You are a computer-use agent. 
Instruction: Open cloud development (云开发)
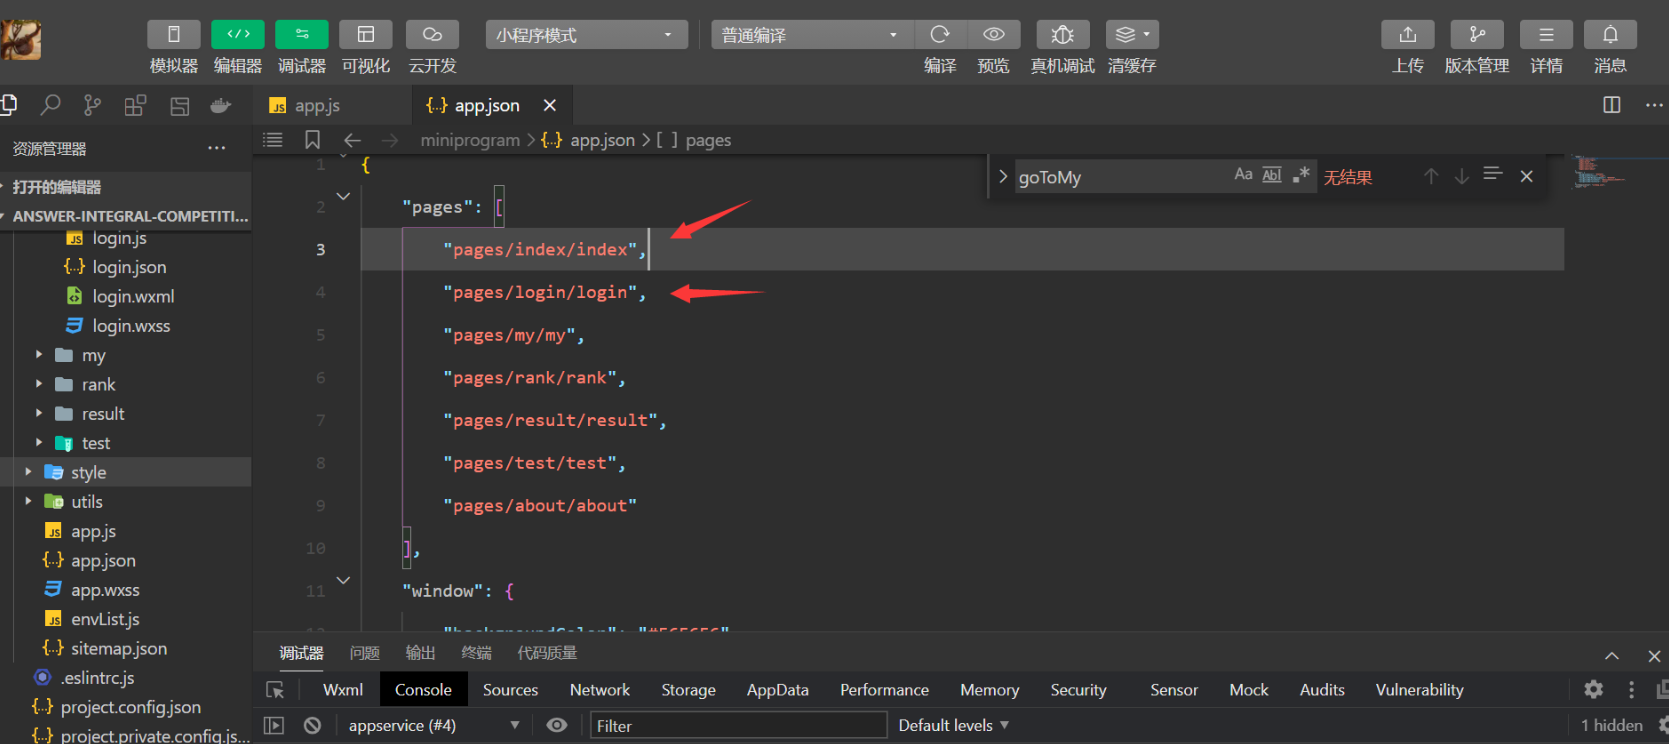point(432,35)
